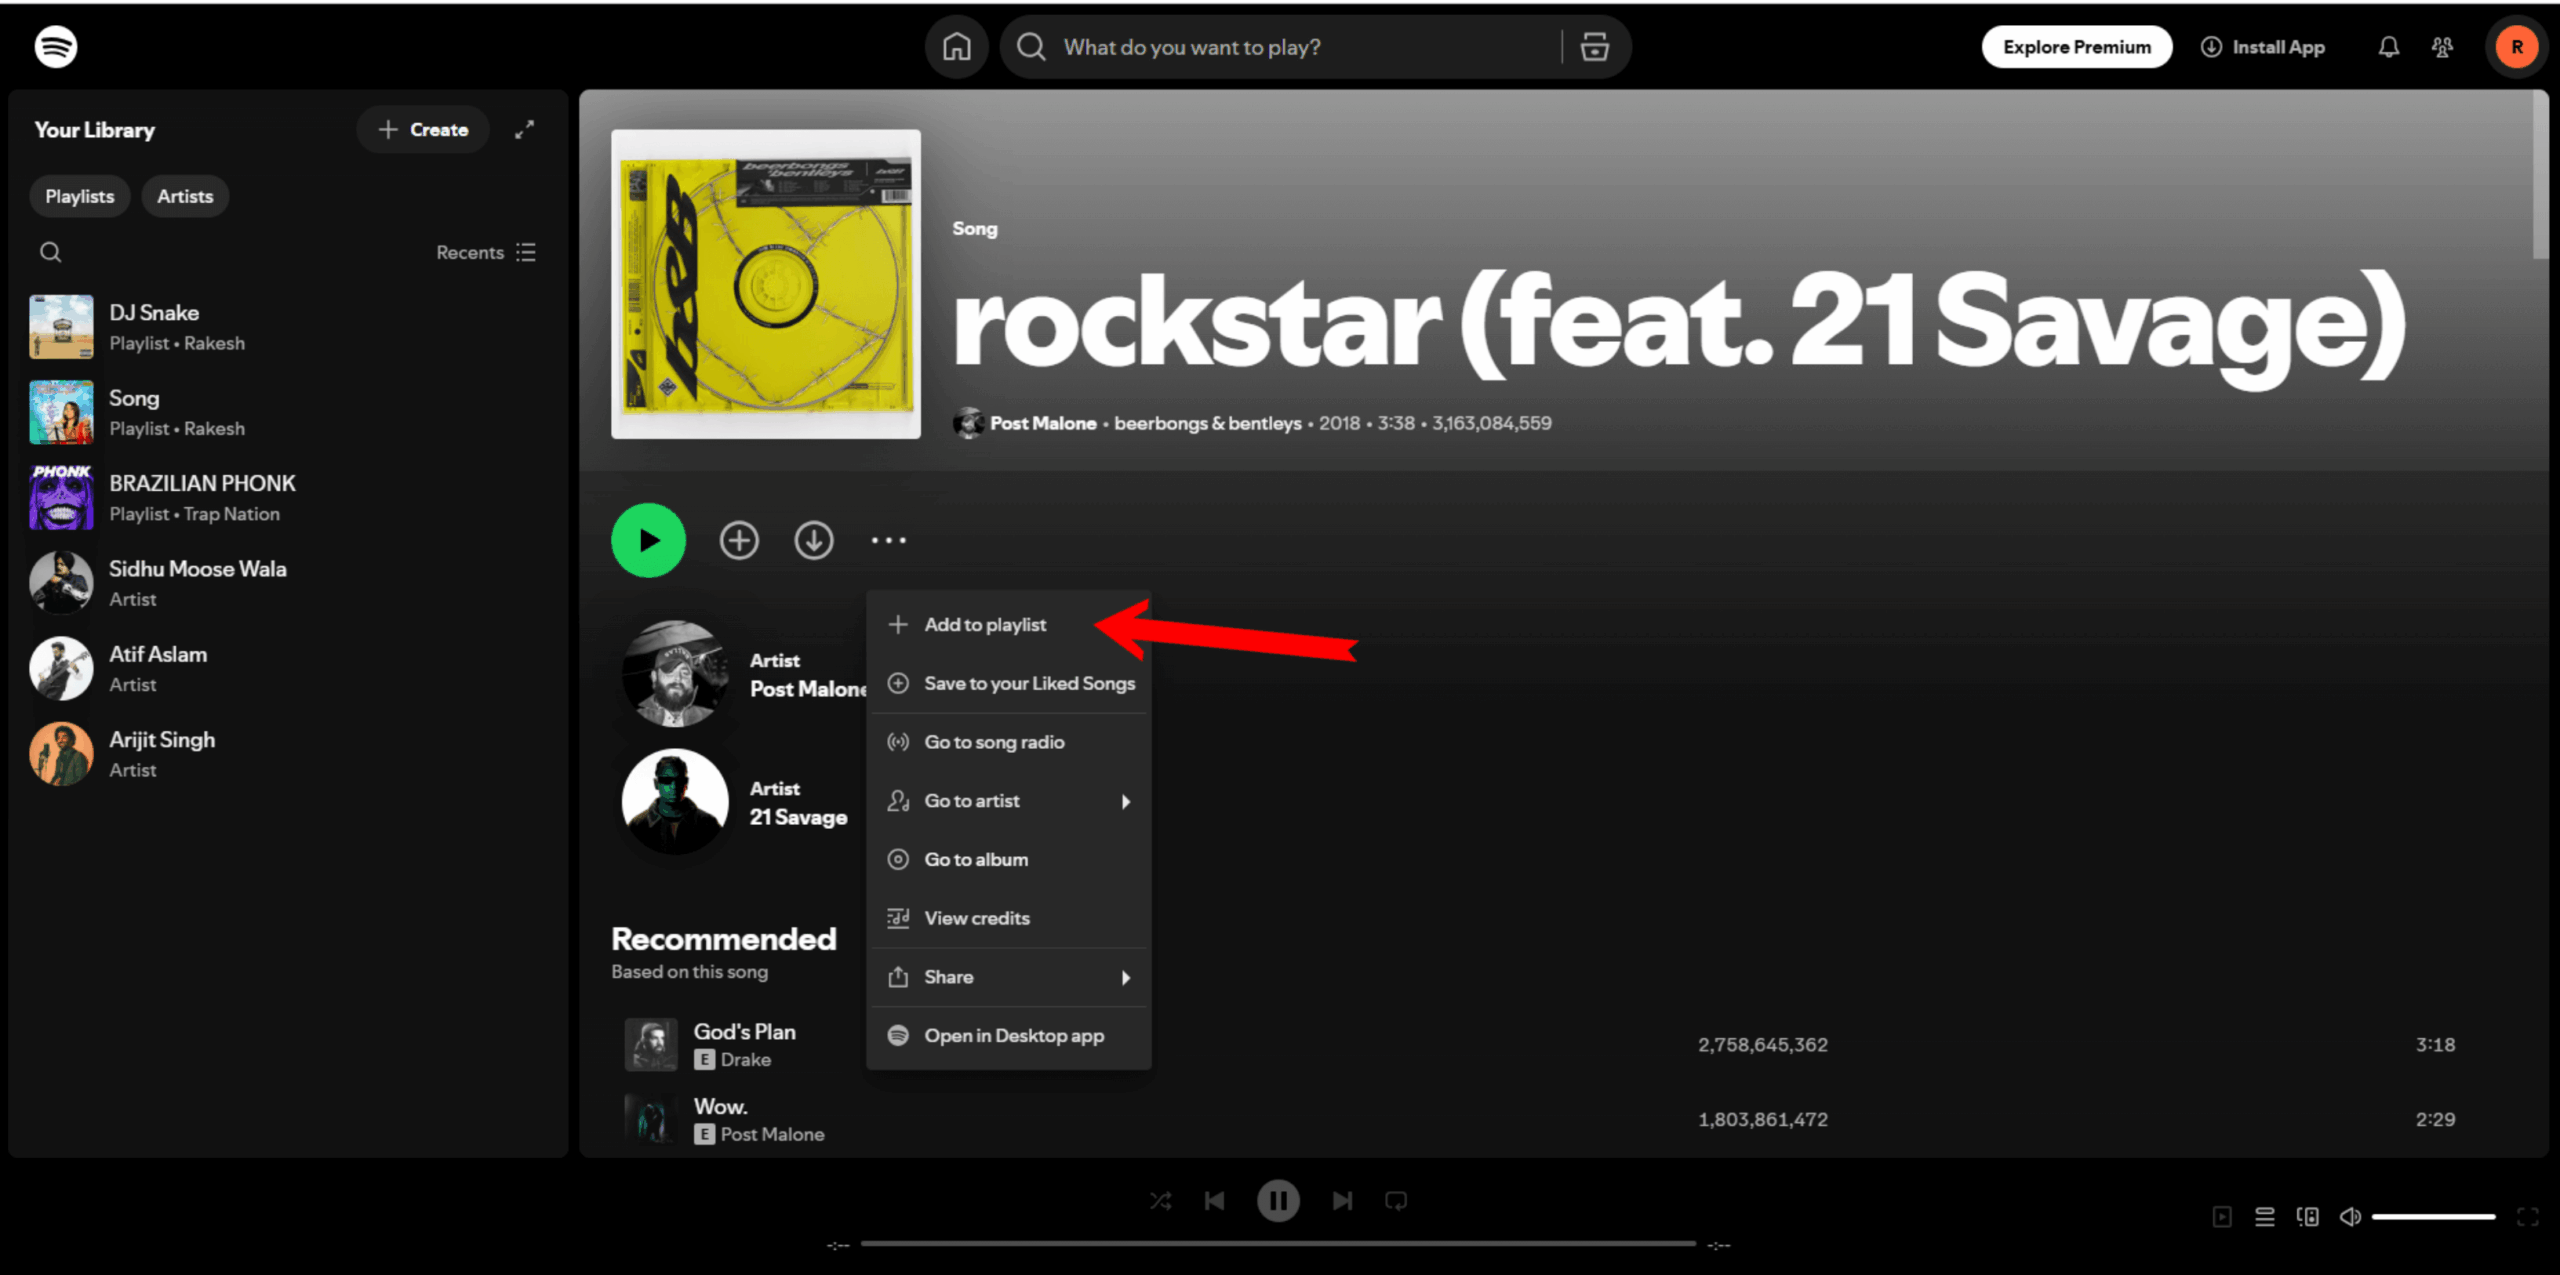2560x1275 pixels.
Task: Expand the Share submenu
Action: click(1008, 977)
